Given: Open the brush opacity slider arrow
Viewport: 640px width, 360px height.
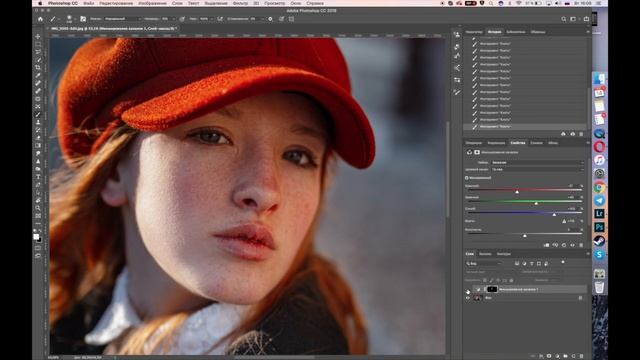Looking at the screenshot, I should click(174, 19).
